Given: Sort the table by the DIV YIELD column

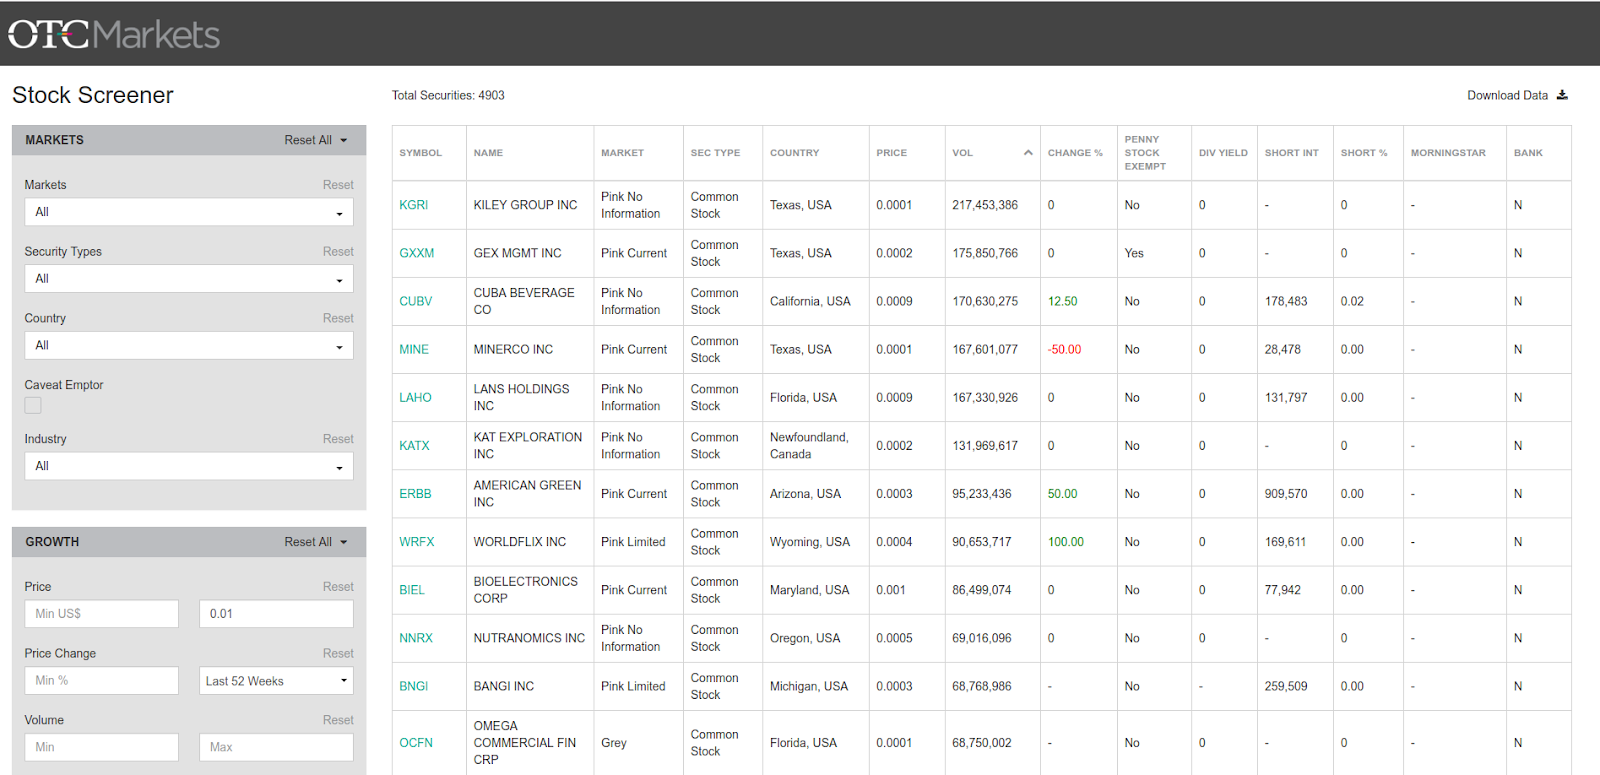Looking at the screenshot, I should pos(1223,153).
